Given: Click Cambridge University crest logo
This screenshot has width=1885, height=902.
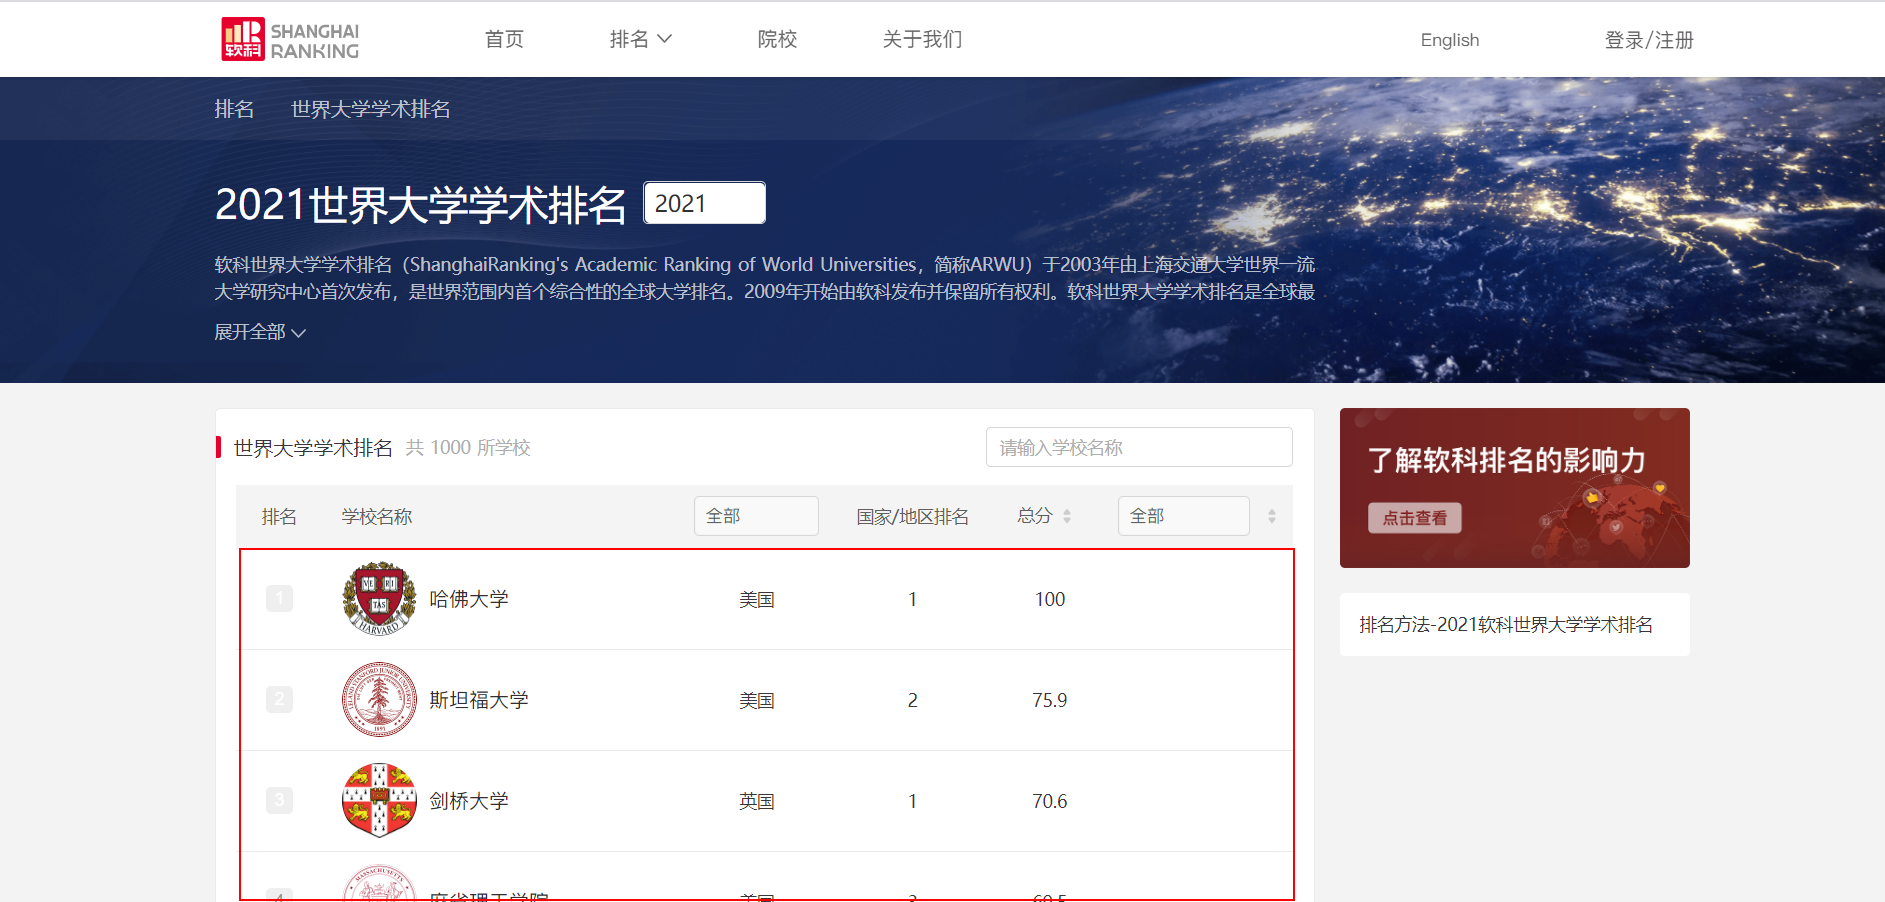Looking at the screenshot, I should 379,801.
